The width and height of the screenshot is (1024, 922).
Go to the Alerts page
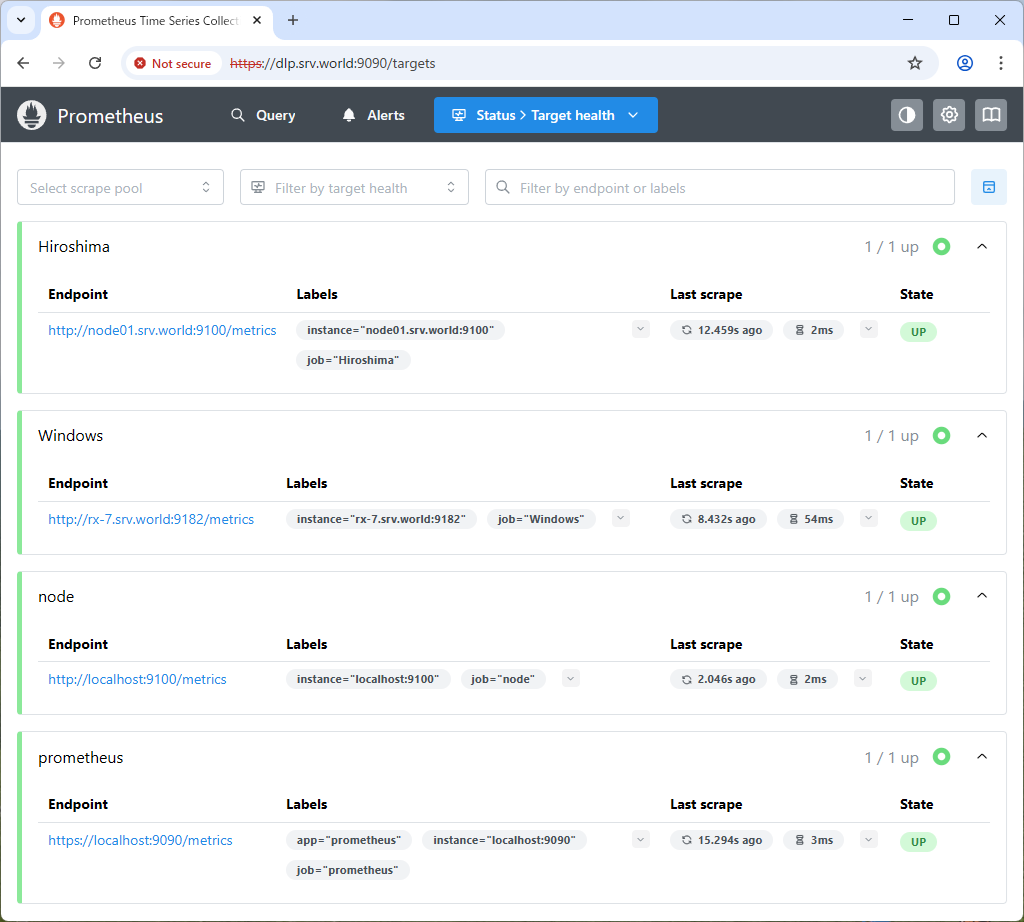pos(374,115)
